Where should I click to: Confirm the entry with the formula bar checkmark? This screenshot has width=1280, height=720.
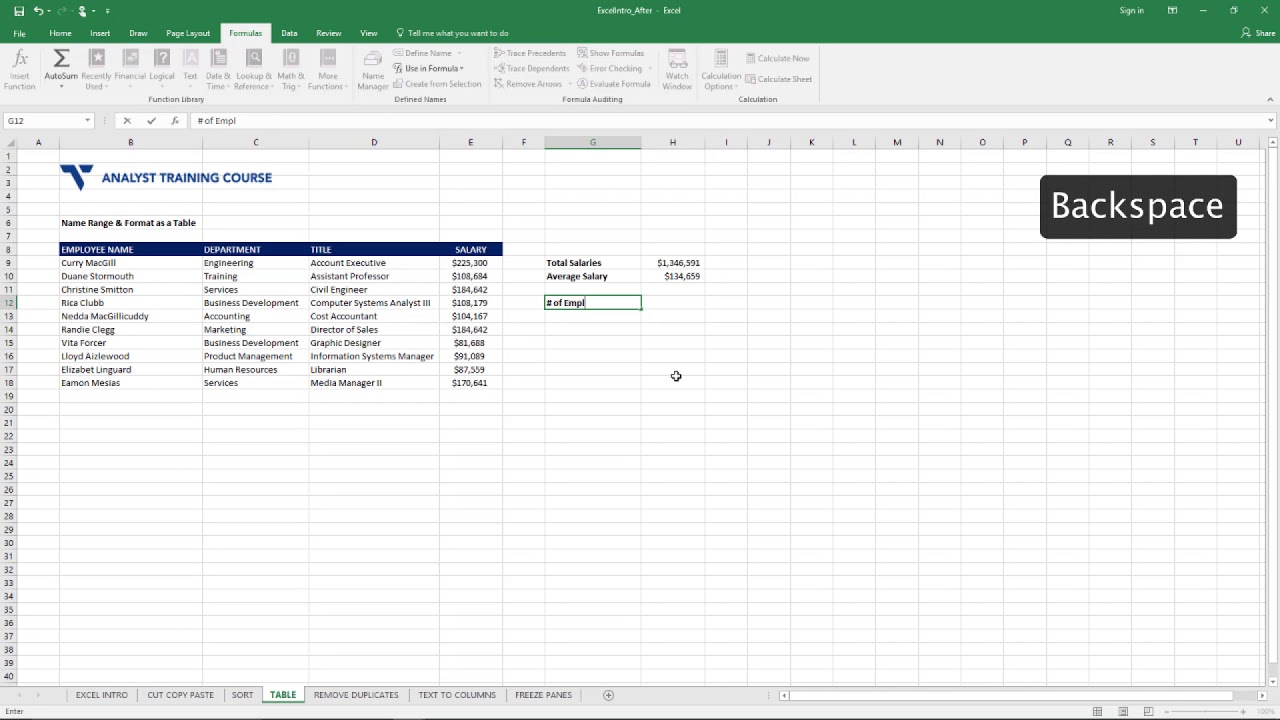pos(151,120)
